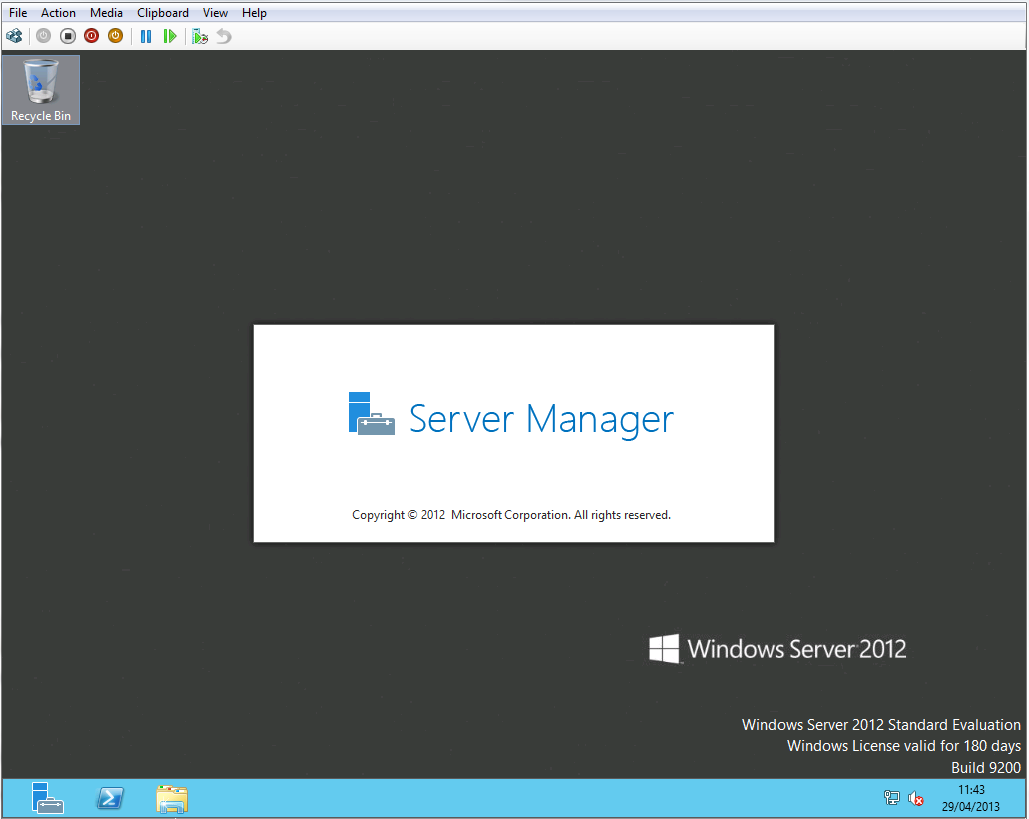Click the muted speaker volume tray icon
Viewport: 1029px width, 819px height.
point(915,798)
